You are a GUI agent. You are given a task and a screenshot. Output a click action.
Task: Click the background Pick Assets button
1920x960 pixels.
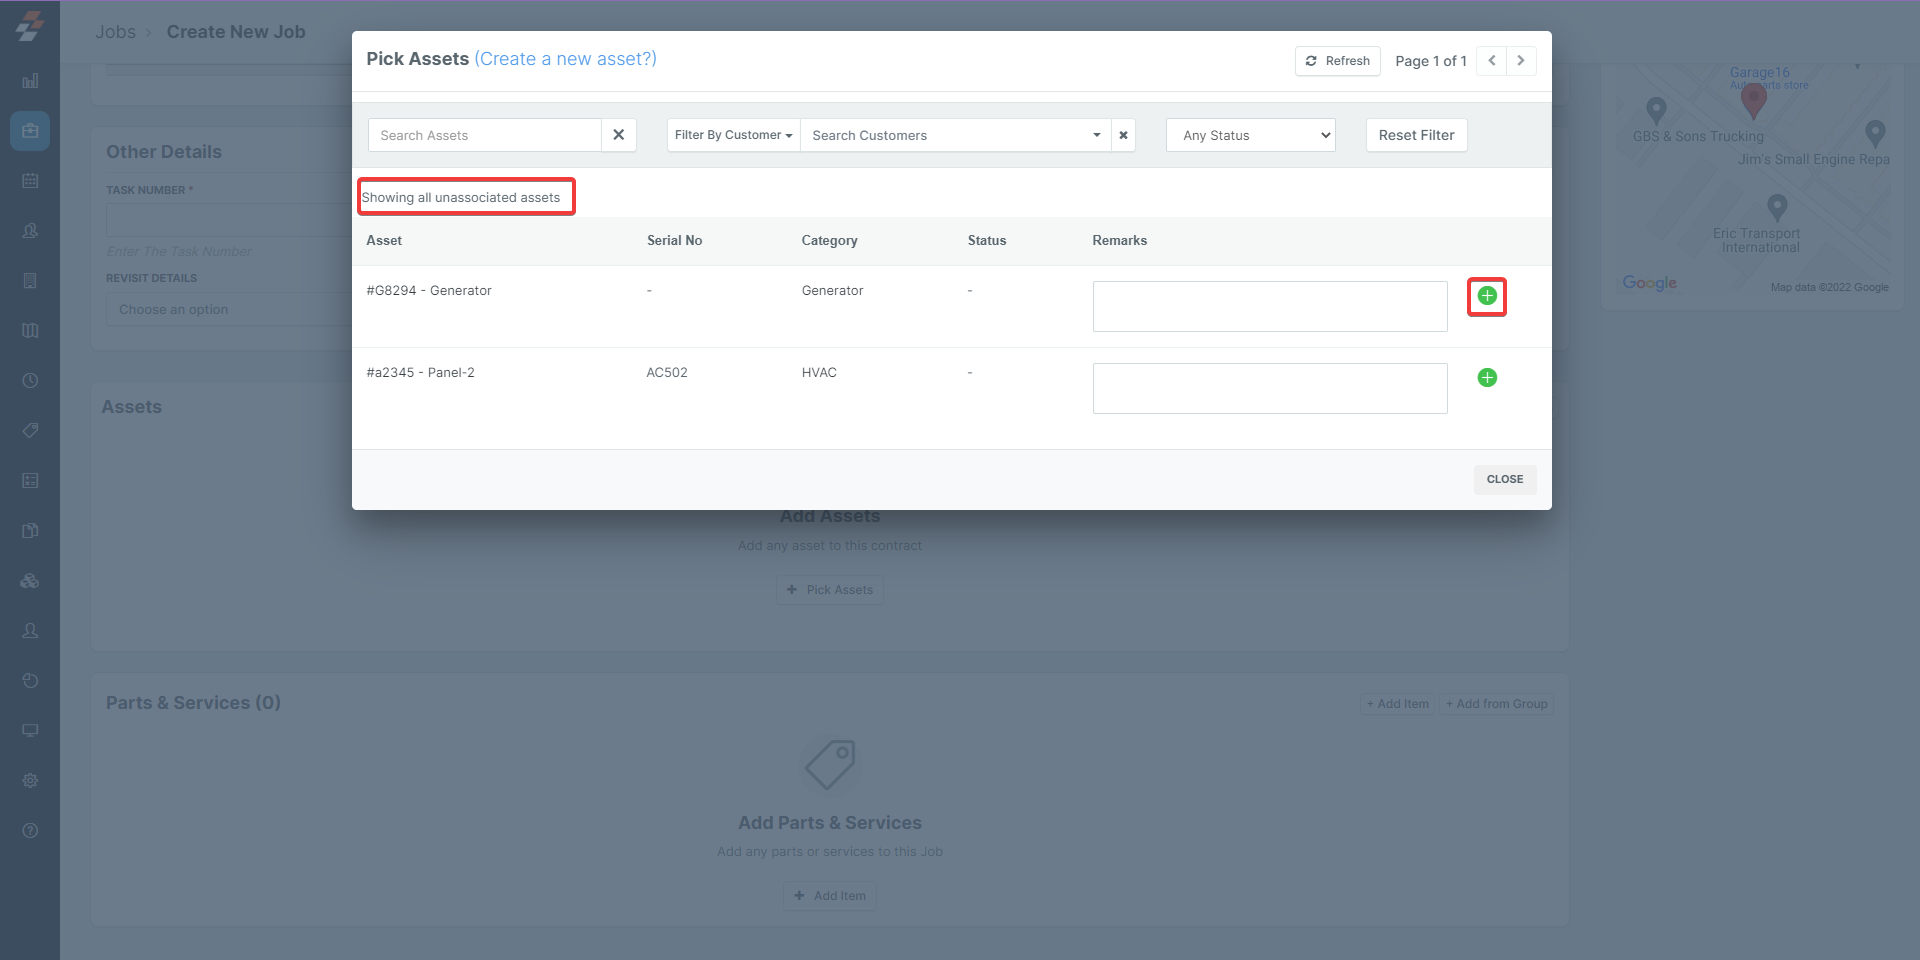pos(830,590)
